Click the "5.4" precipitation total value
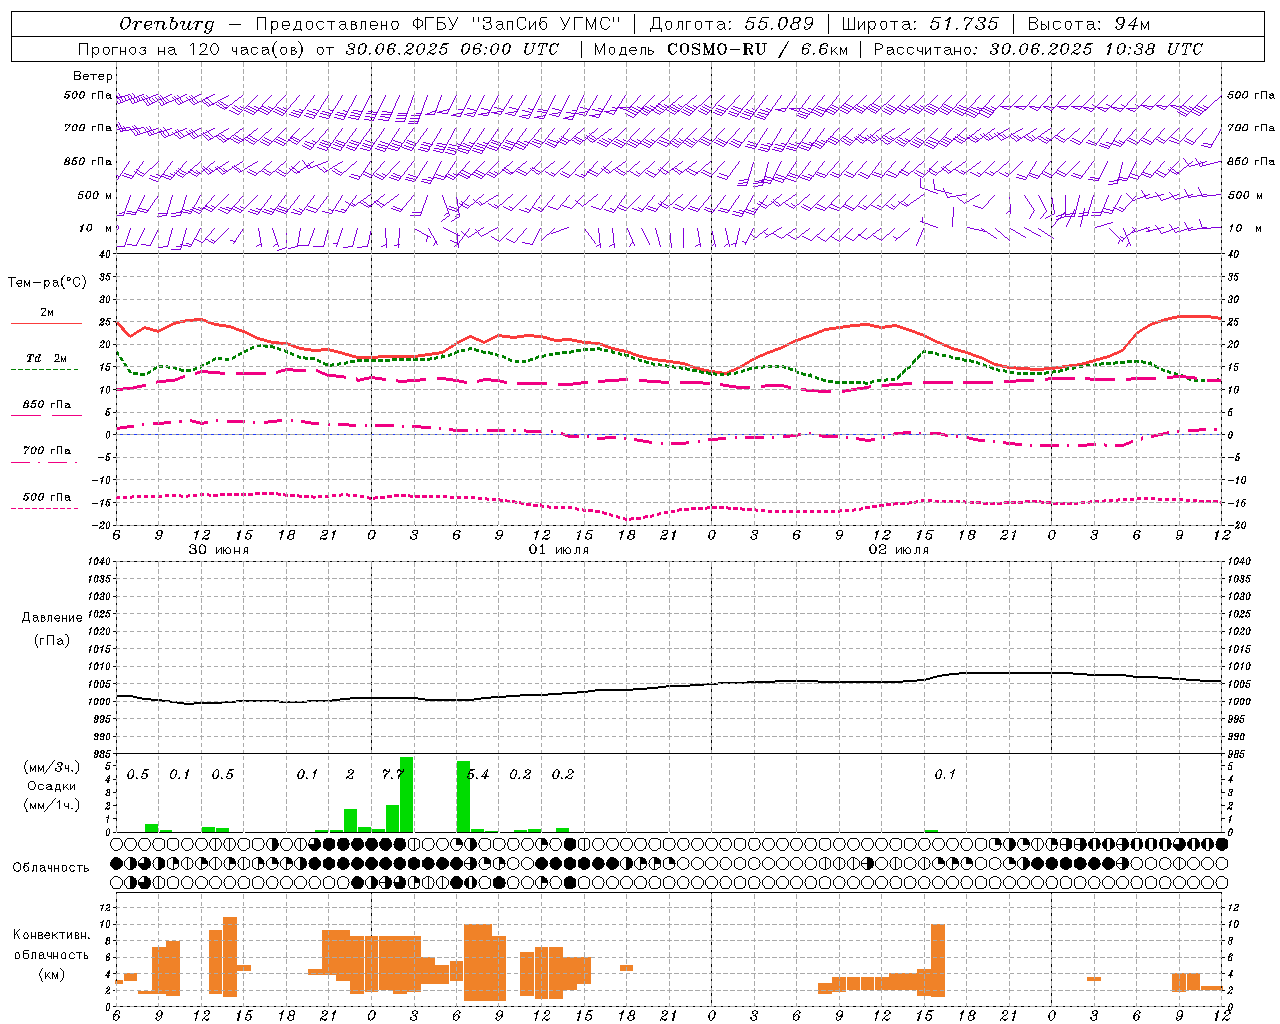Image resolution: width=1280 pixels, height=1024 pixels. pos(478,774)
